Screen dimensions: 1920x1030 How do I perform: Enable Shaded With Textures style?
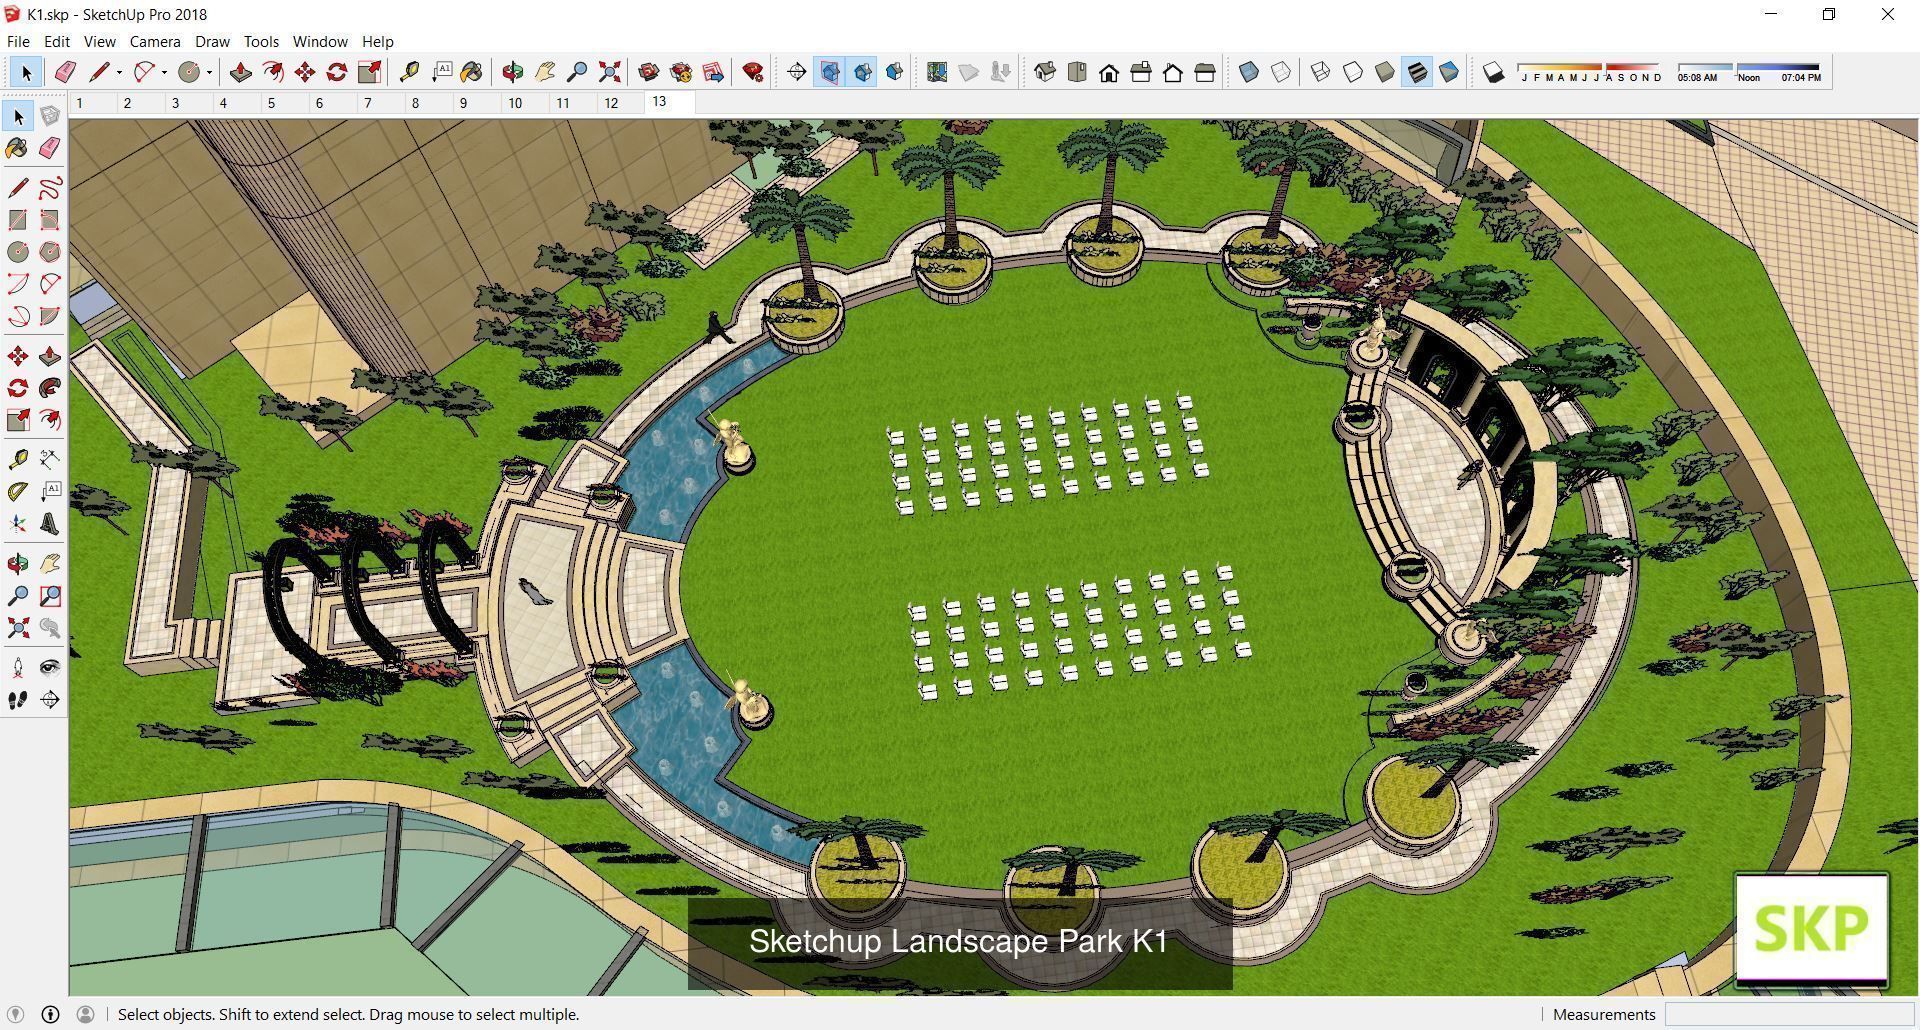[1417, 72]
